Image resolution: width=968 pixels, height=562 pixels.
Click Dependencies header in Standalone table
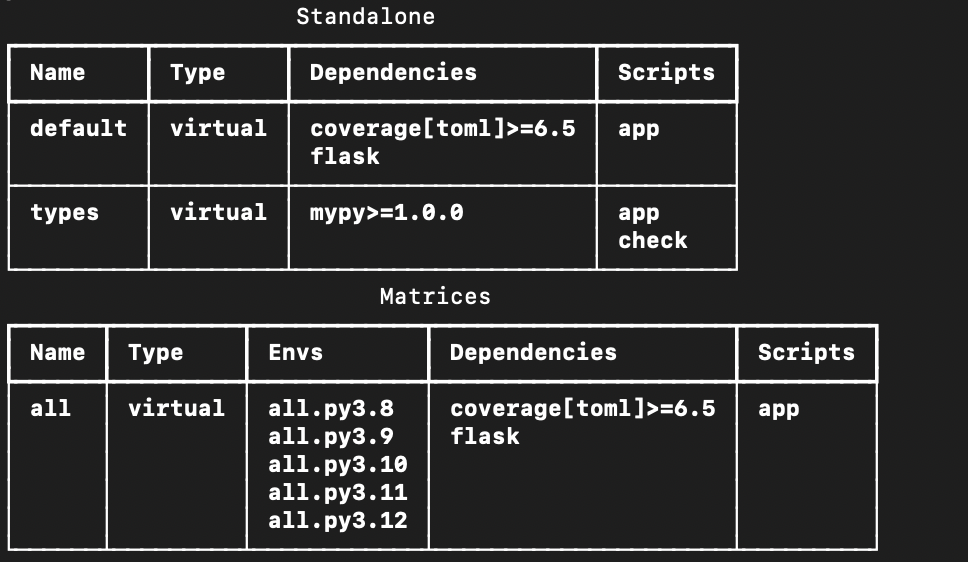(x=393, y=73)
